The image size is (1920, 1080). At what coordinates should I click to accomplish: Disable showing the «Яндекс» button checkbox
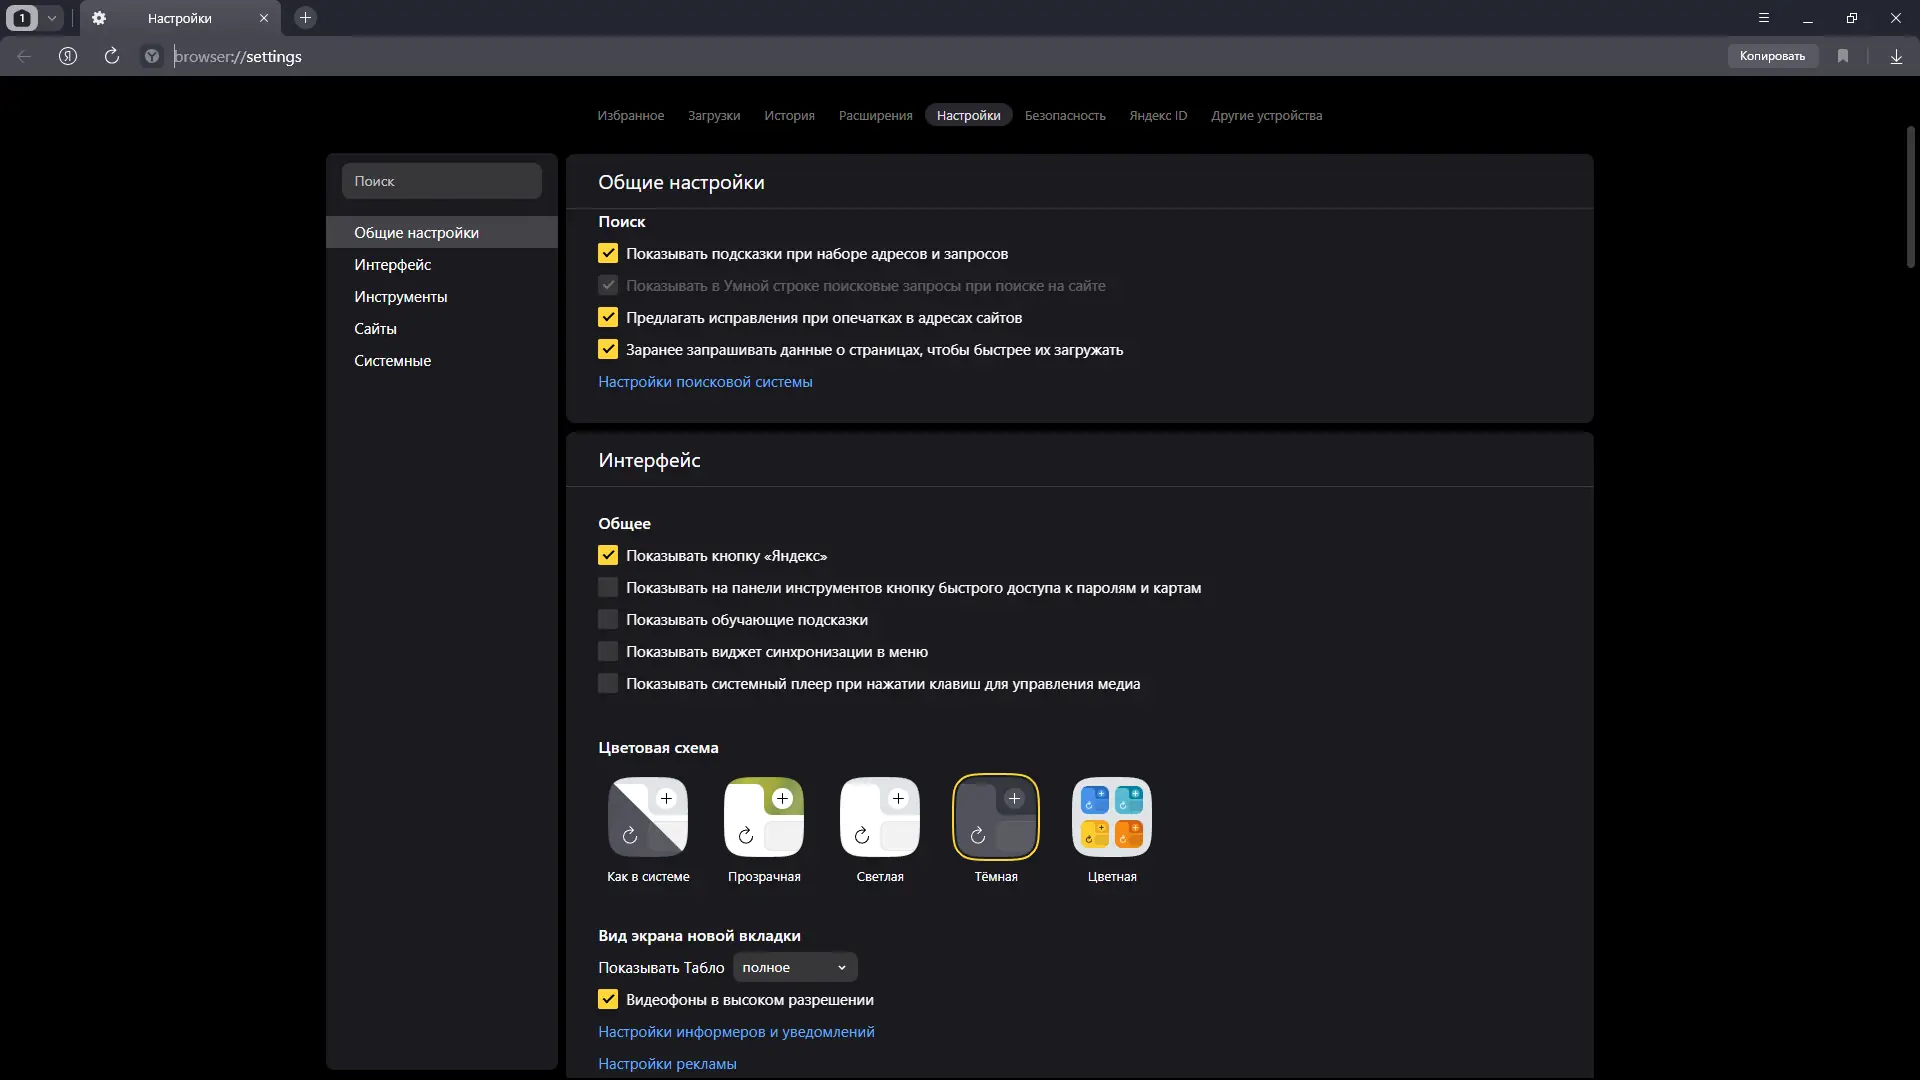(x=608, y=555)
